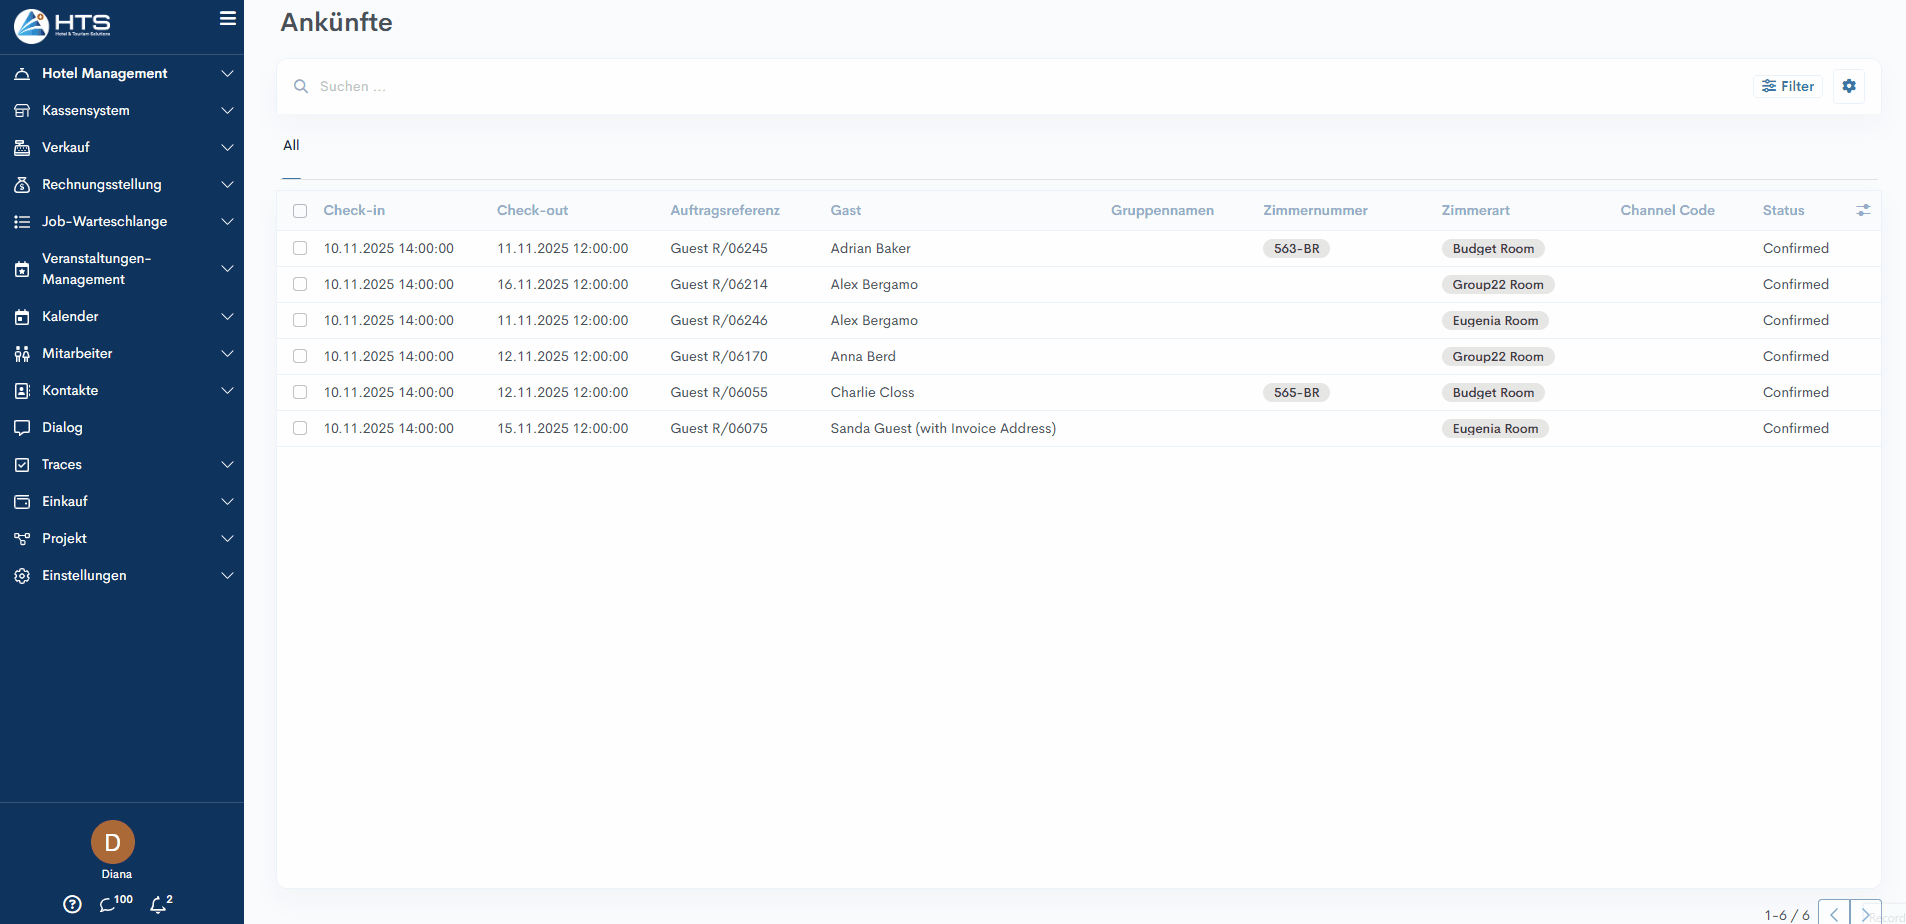The width and height of the screenshot is (1906, 924).
Task: Collapse sidebar with hamburger menu icon
Action: click(x=227, y=19)
